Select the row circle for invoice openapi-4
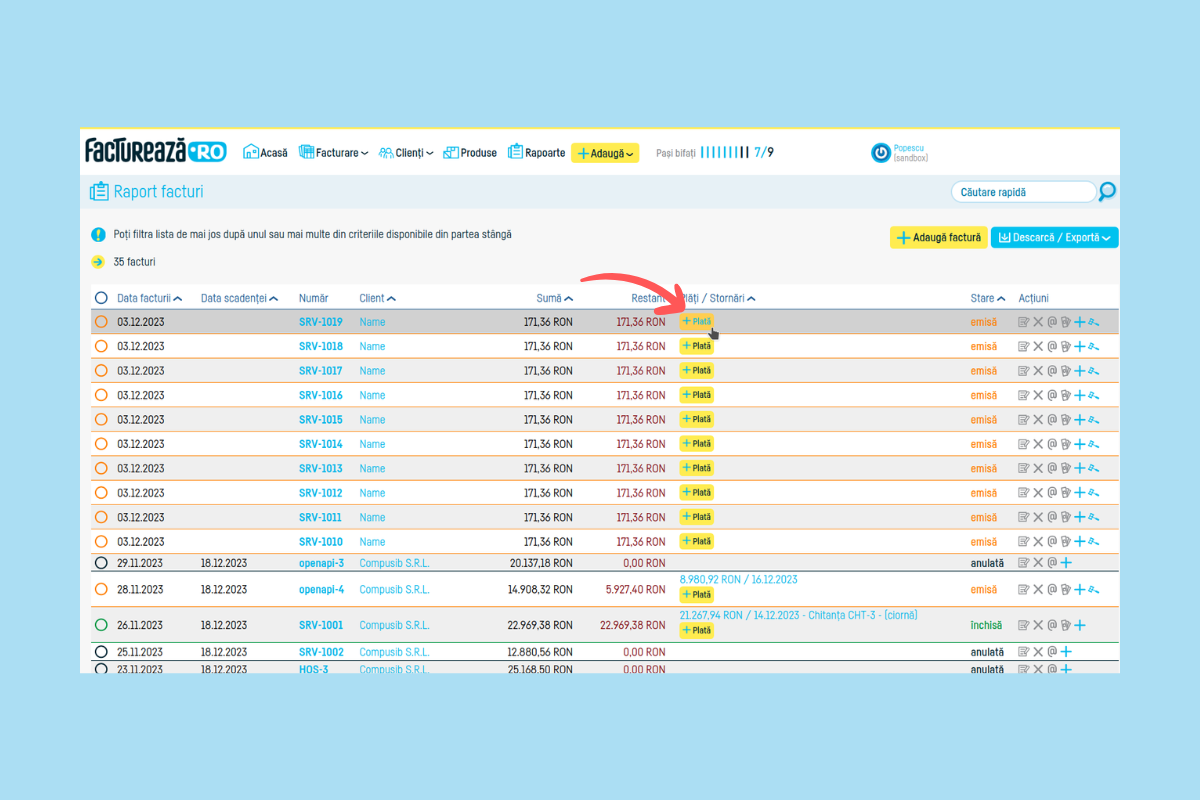This screenshot has height=800, width=1200. point(101,590)
